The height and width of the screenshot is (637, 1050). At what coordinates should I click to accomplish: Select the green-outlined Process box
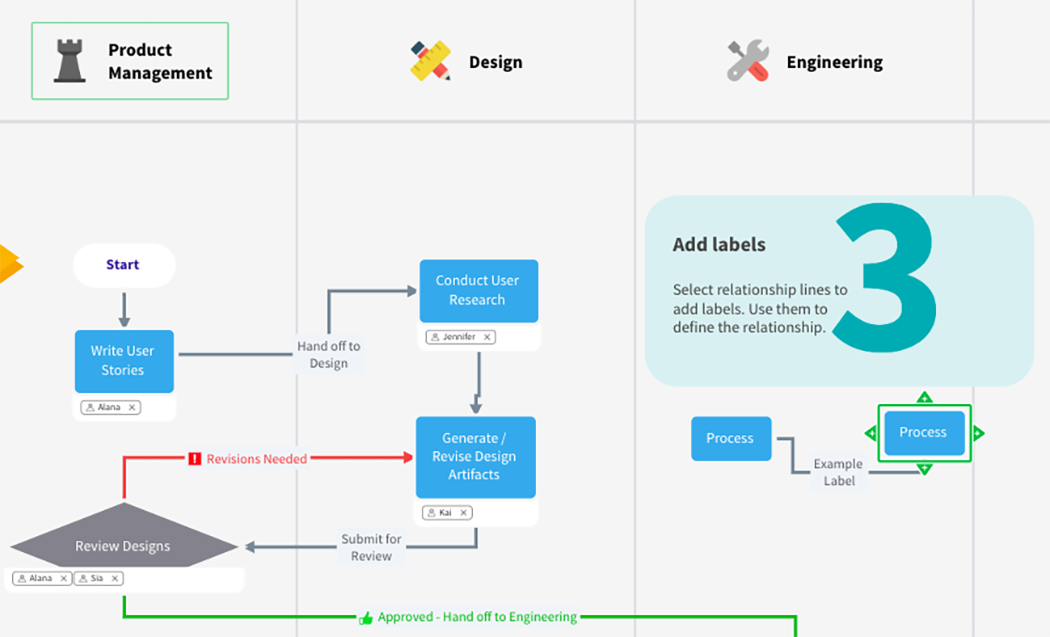(924, 433)
